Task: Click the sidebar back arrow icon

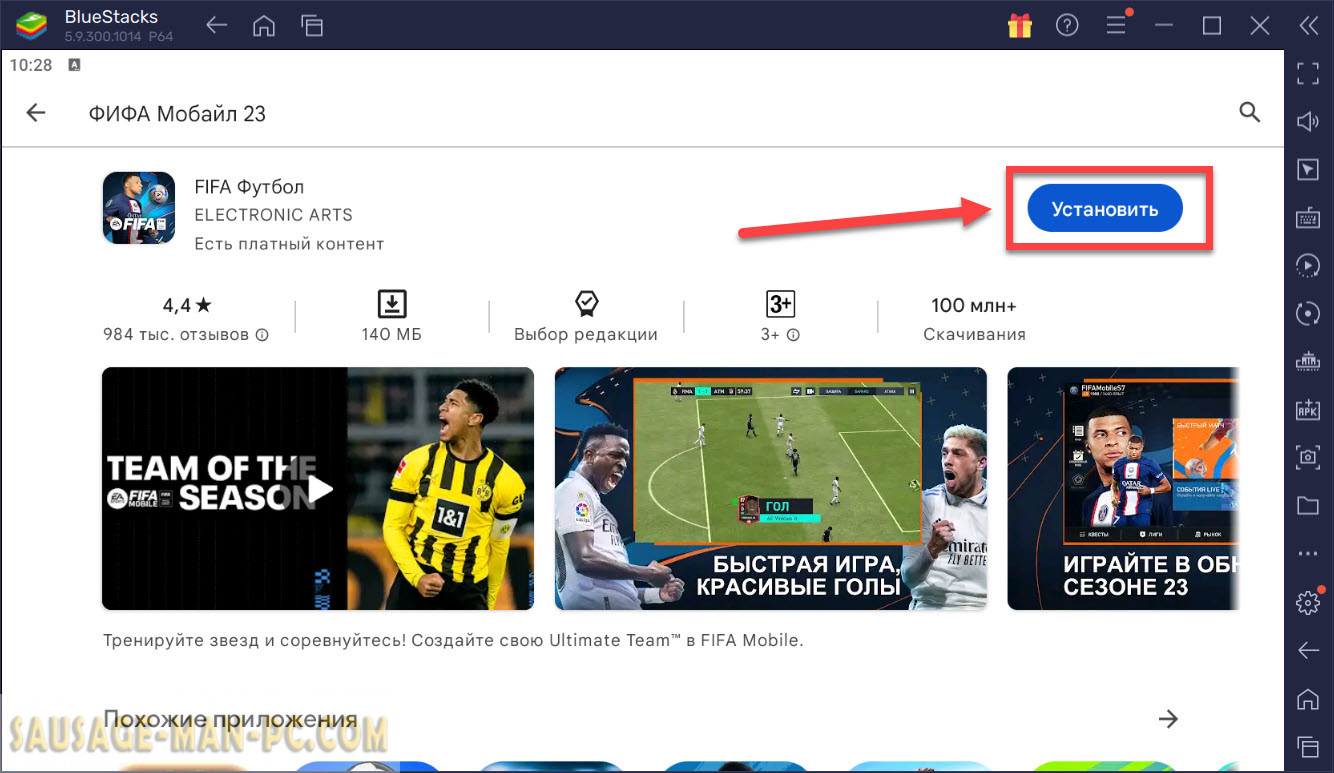Action: (x=1308, y=651)
